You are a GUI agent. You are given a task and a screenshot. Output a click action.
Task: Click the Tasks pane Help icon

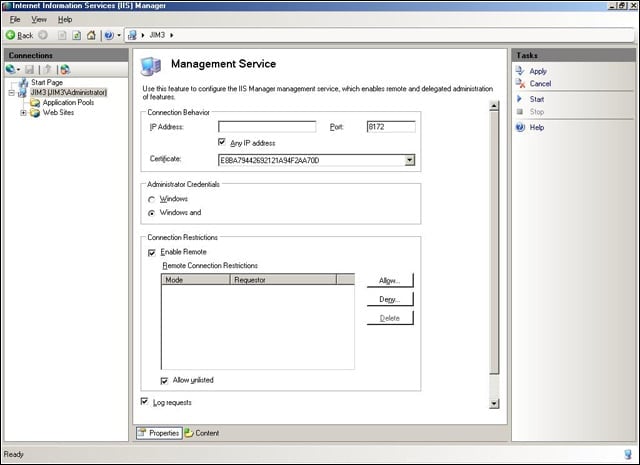click(520, 127)
